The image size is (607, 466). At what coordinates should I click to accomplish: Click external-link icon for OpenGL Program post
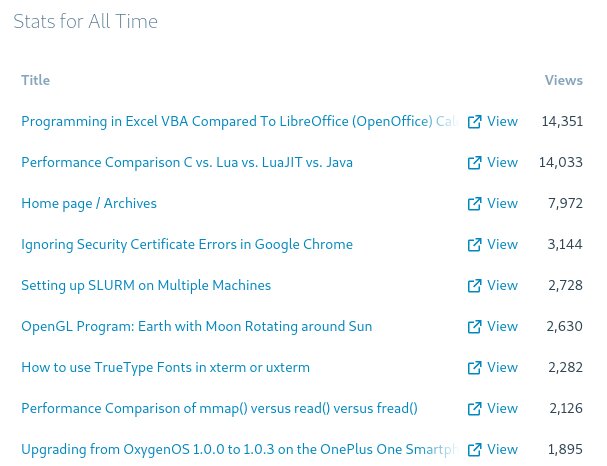click(475, 327)
